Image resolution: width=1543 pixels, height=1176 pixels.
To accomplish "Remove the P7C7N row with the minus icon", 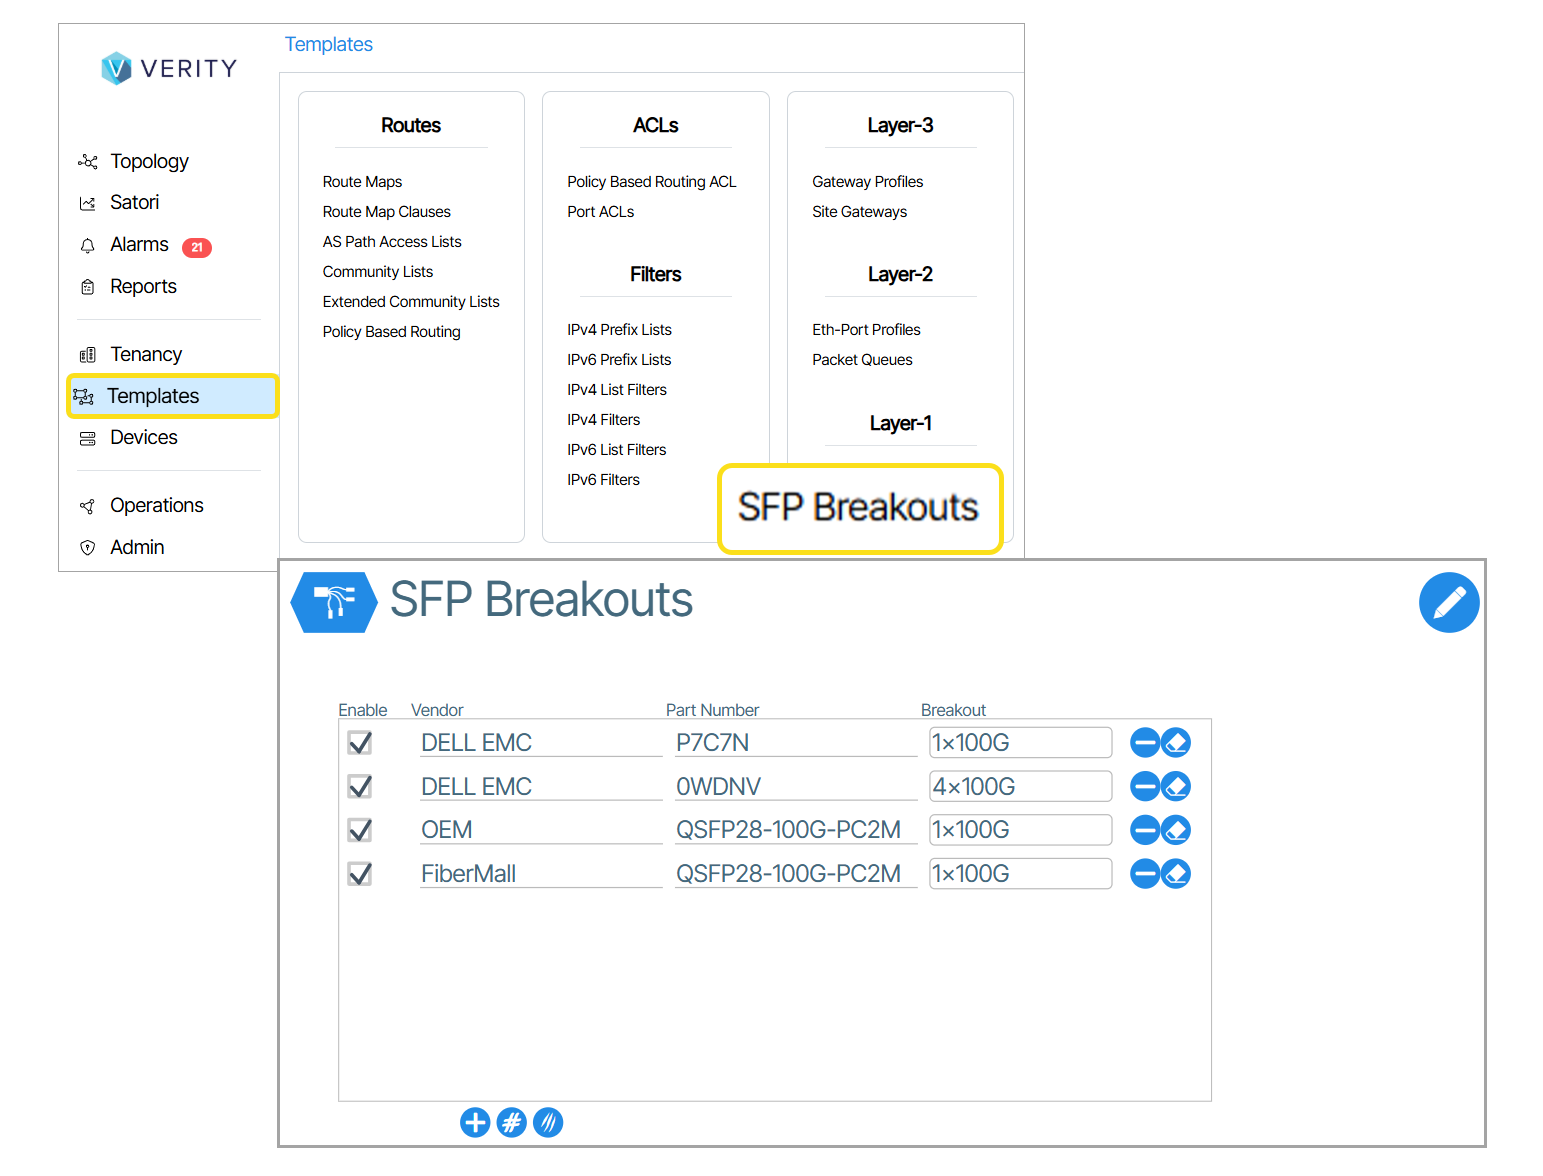I will pos(1144,743).
